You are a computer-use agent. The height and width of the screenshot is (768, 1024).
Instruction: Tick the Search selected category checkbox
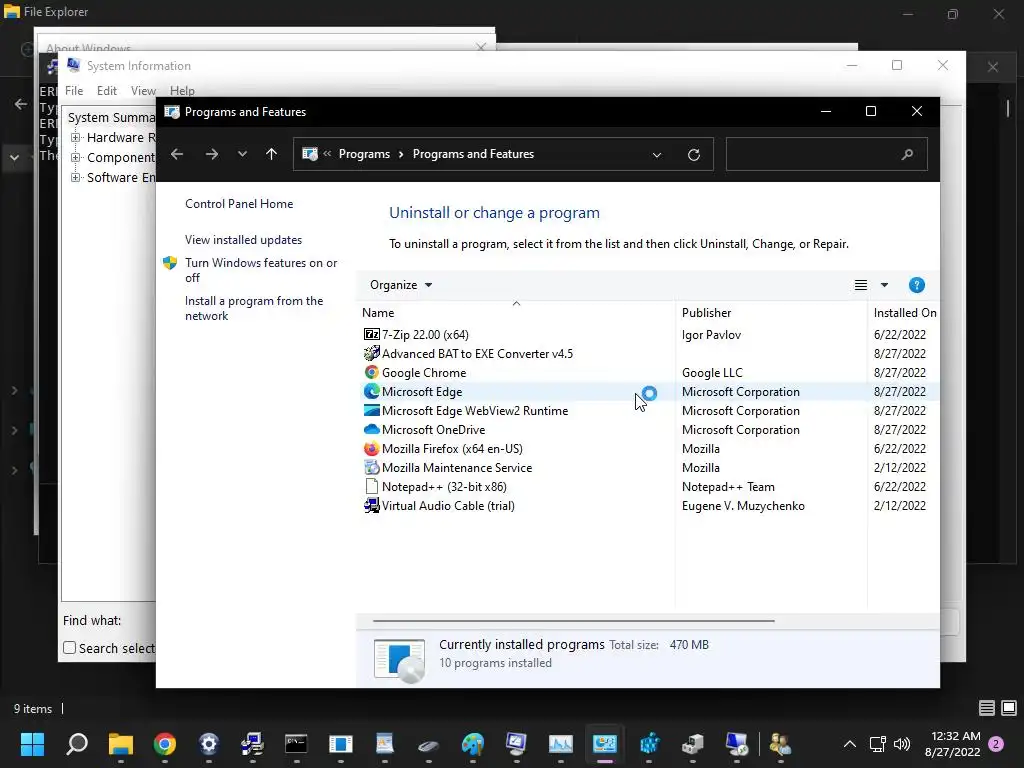69,648
